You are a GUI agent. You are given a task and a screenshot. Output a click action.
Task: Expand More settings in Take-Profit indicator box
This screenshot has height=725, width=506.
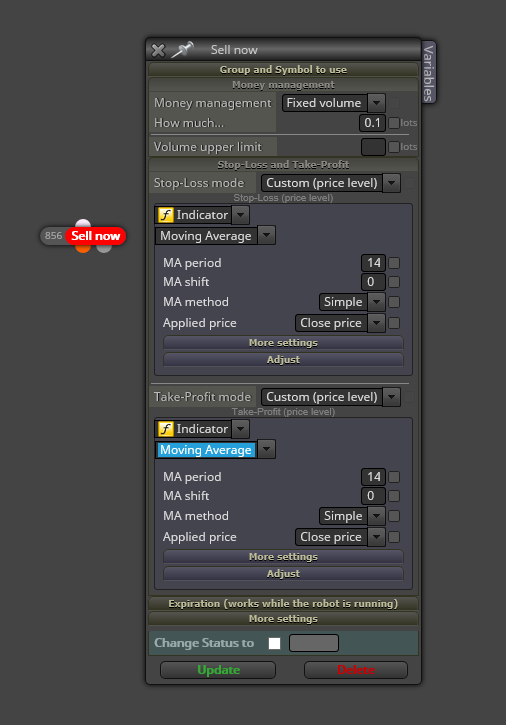click(x=283, y=557)
